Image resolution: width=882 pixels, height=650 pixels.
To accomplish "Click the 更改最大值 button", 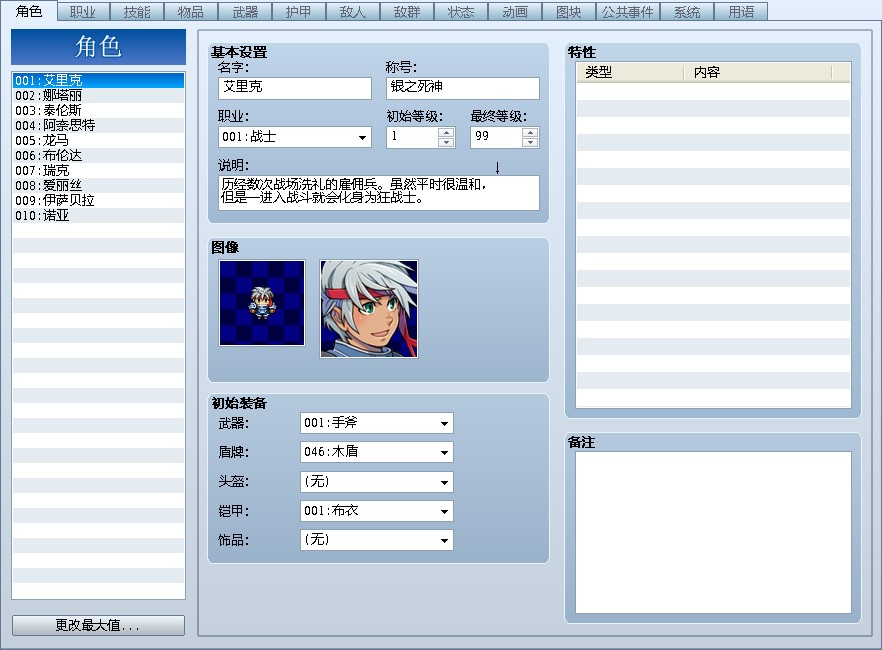I will (98, 625).
